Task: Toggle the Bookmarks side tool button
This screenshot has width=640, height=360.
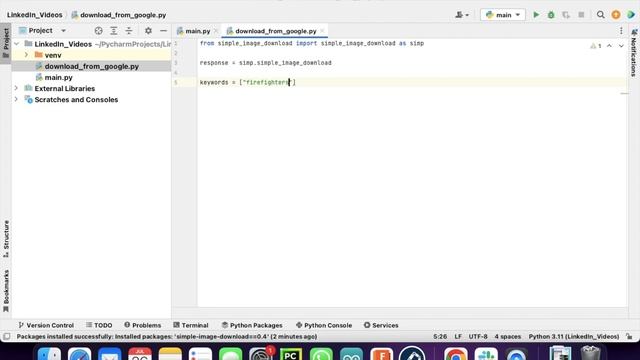Action: pyautogui.click(x=6, y=291)
